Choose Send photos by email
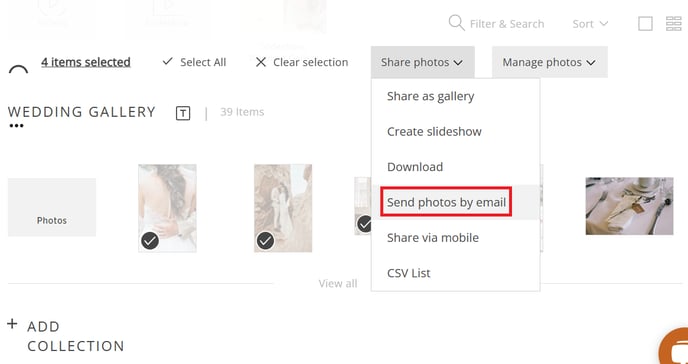The image size is (688, 364). click(x=446, y=202)
